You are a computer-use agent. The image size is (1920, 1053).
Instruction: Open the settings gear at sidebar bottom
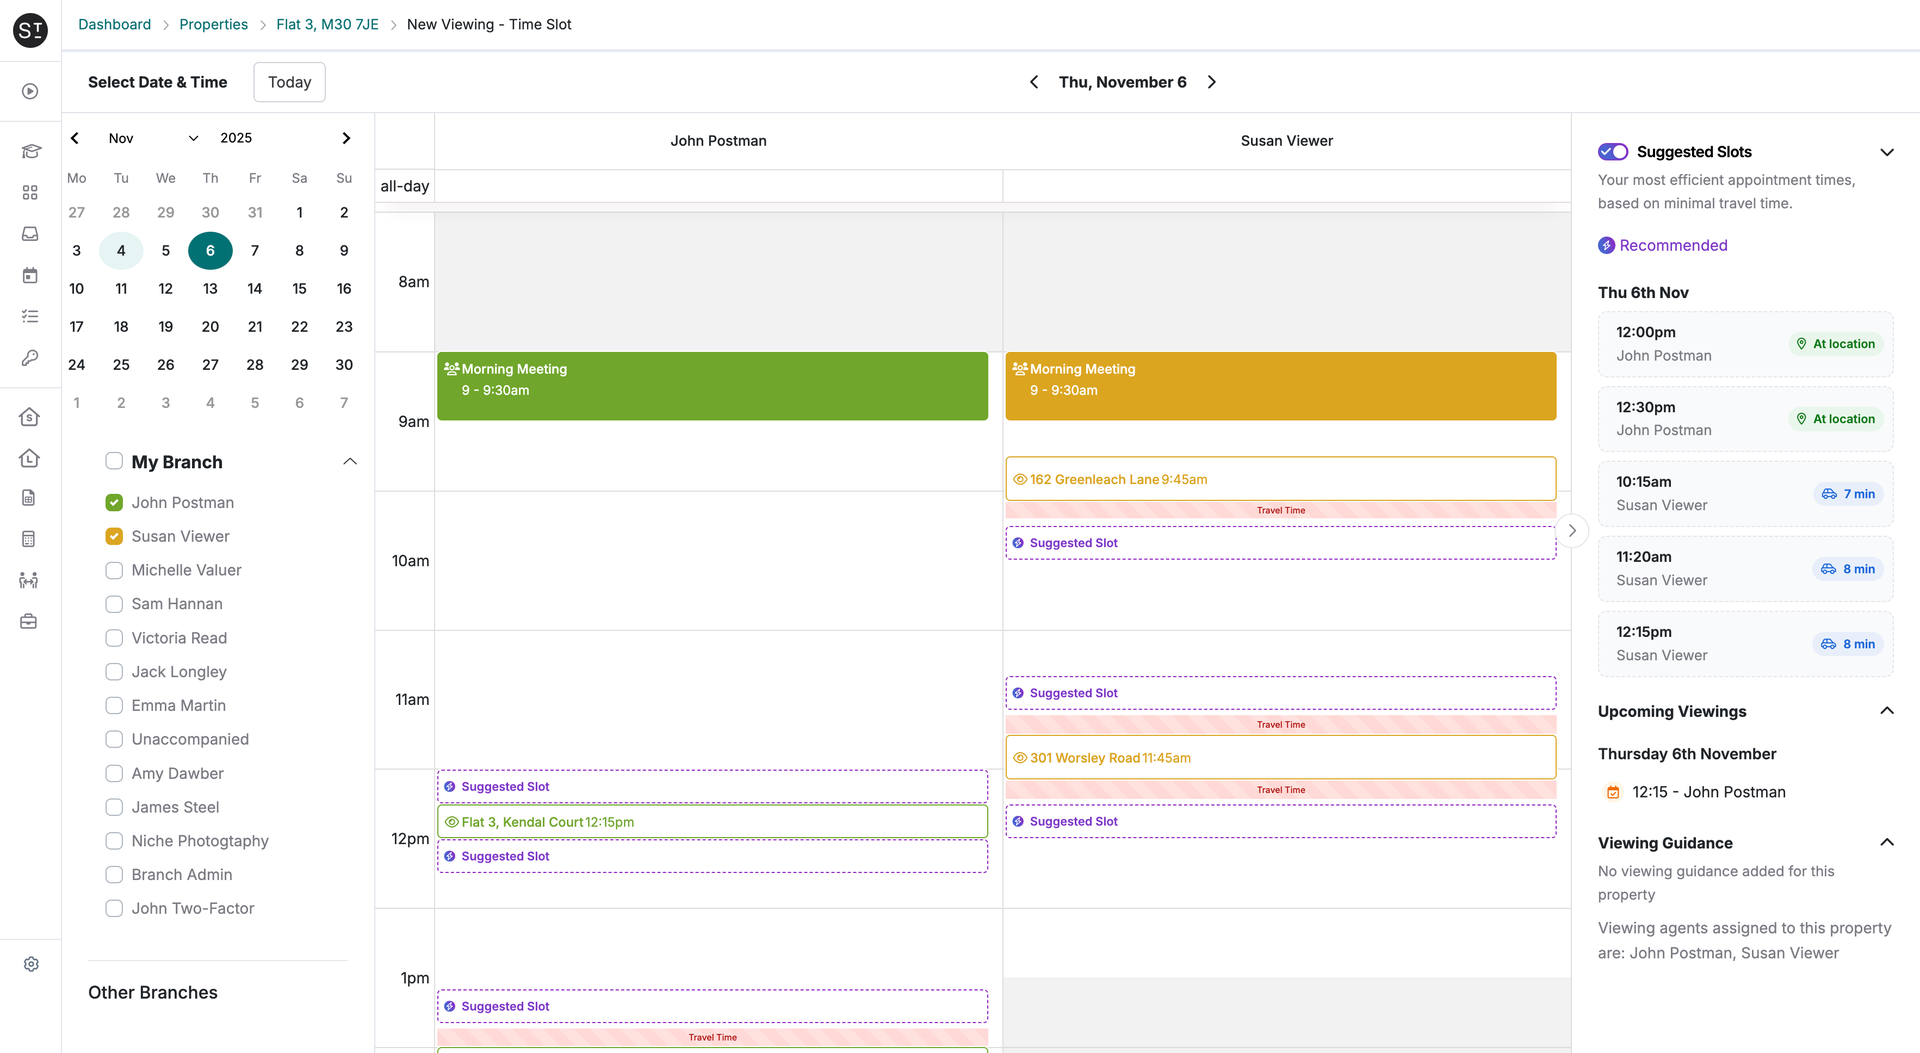(x=30, y=964)
